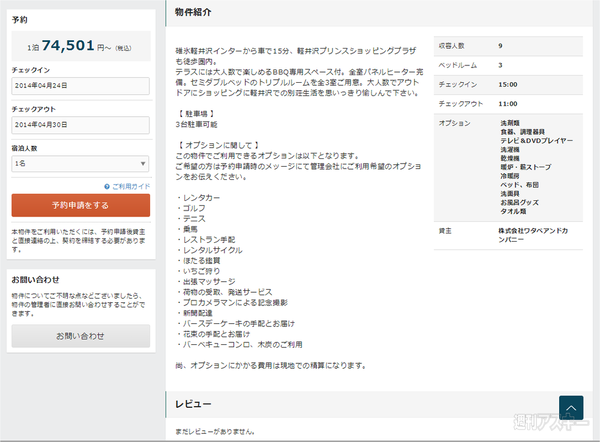Open the 宿泊人数 dropdown showing 1名

pyautogui.click(x=80, y=163)
